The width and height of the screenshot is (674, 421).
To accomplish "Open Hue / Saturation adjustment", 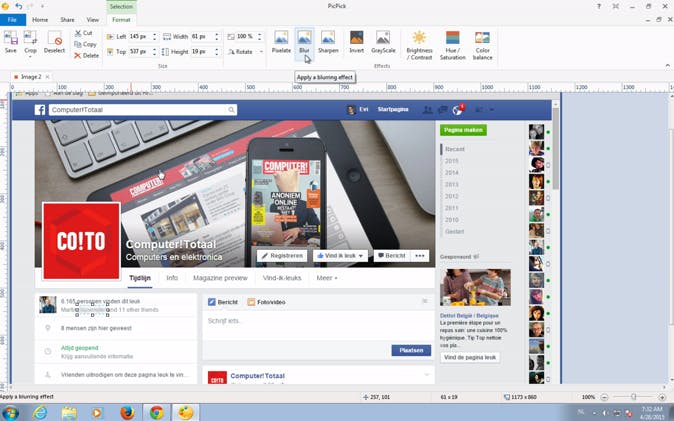I will tap(453, 45).
